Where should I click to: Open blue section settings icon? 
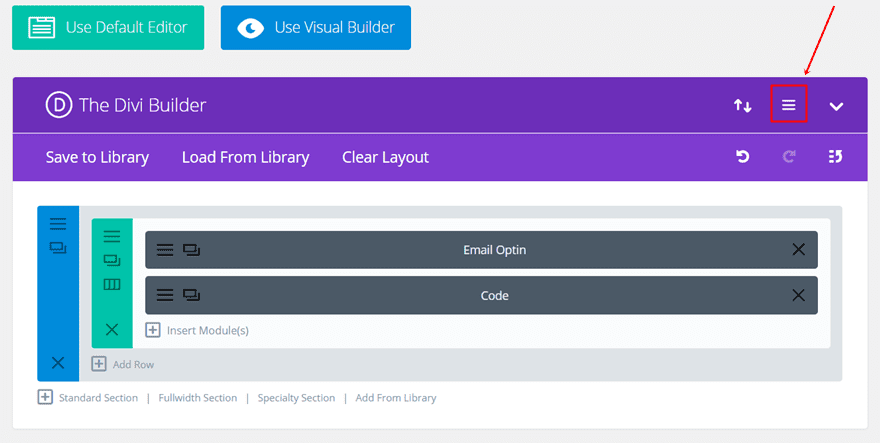pos(58,223)
